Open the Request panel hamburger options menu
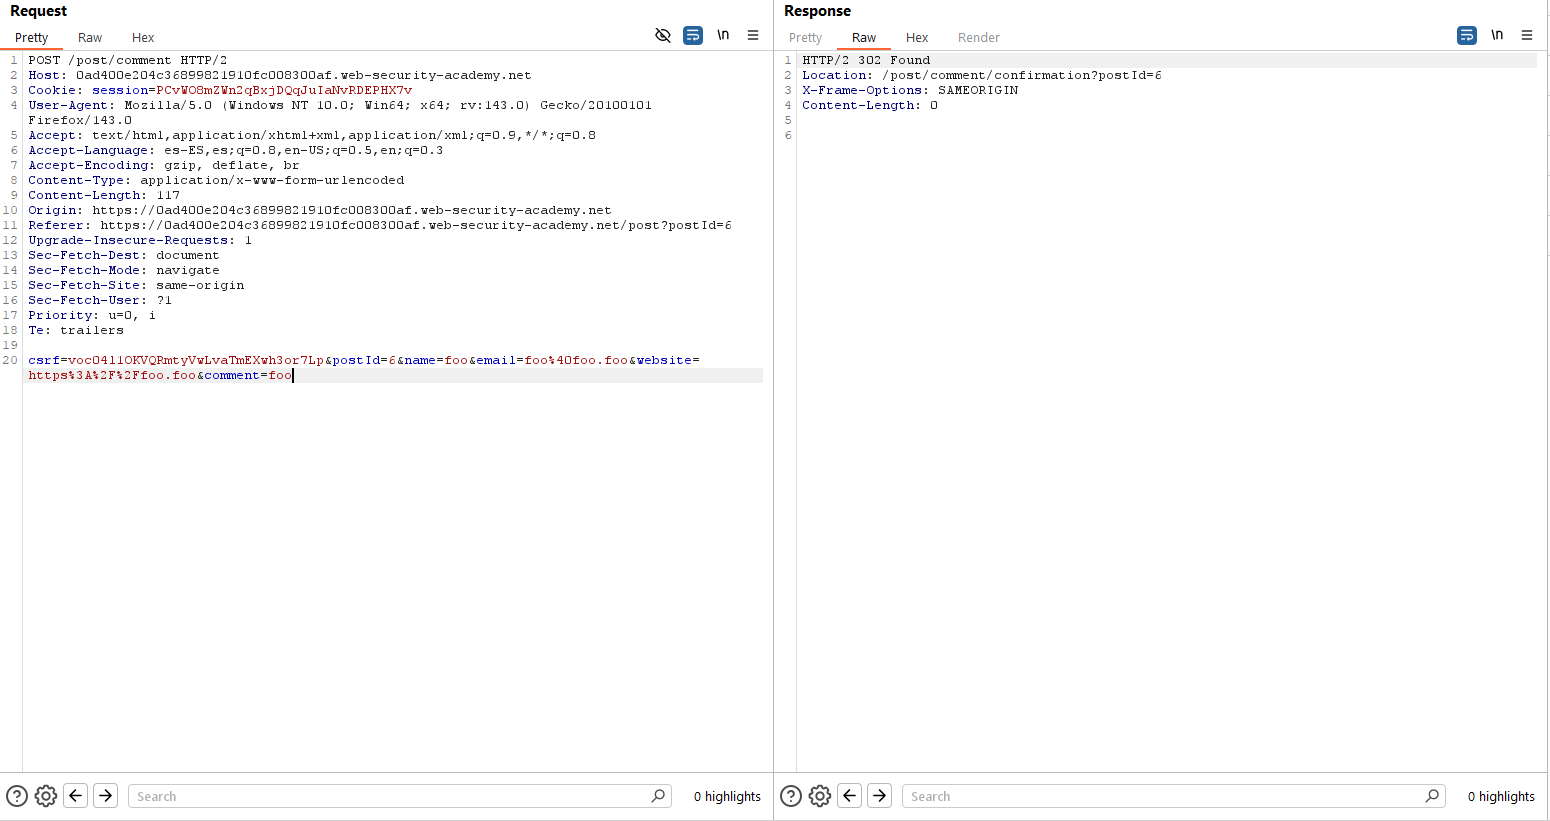This screenshot has width=1550, height=821. click(753, 36)
